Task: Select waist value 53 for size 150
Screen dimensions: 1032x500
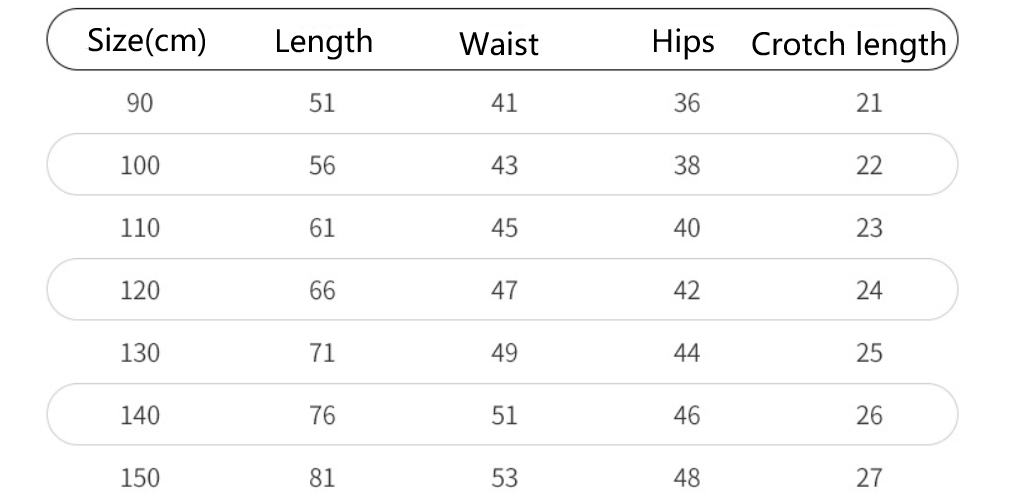Action: [505, 478]
